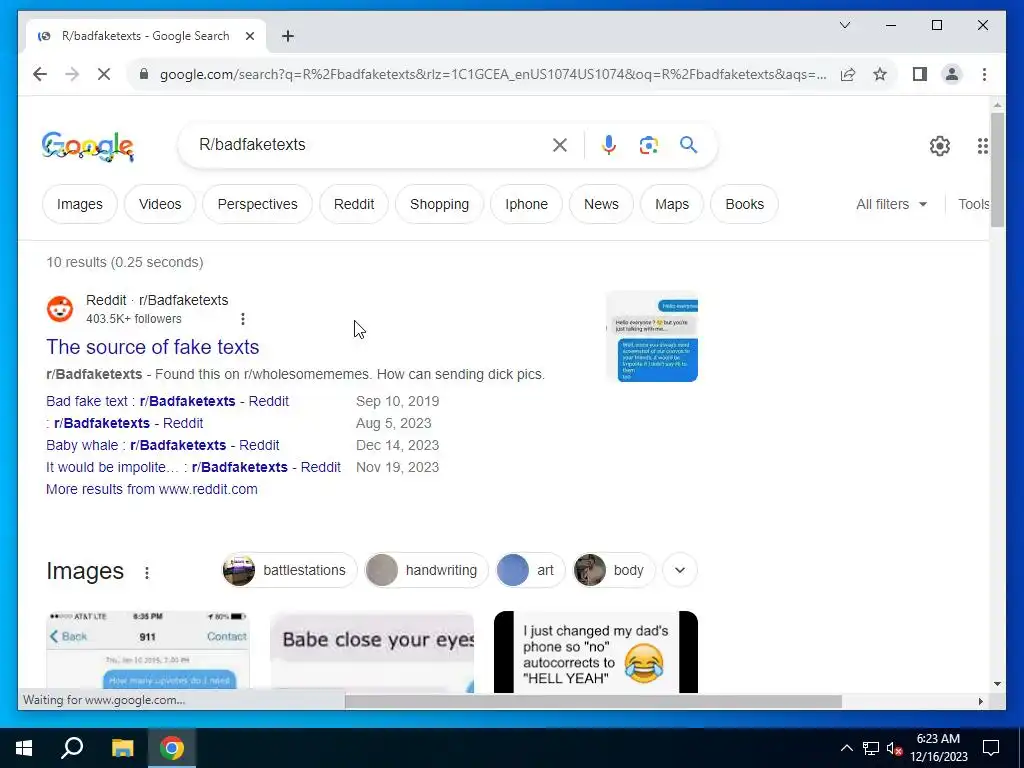The height and width of the screenshot is (768, 1024).
Task: Open the network status tray icon
Action: [x=871, y=748]
